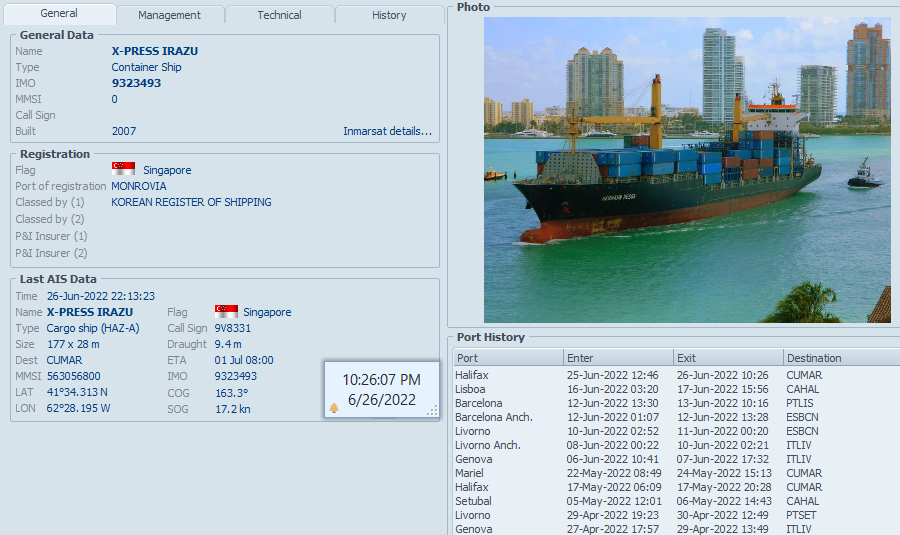Viewport: 900px width, 535px height.
Task: Select longitude 62°28.195 W
Action: click(x=78, y=408)
